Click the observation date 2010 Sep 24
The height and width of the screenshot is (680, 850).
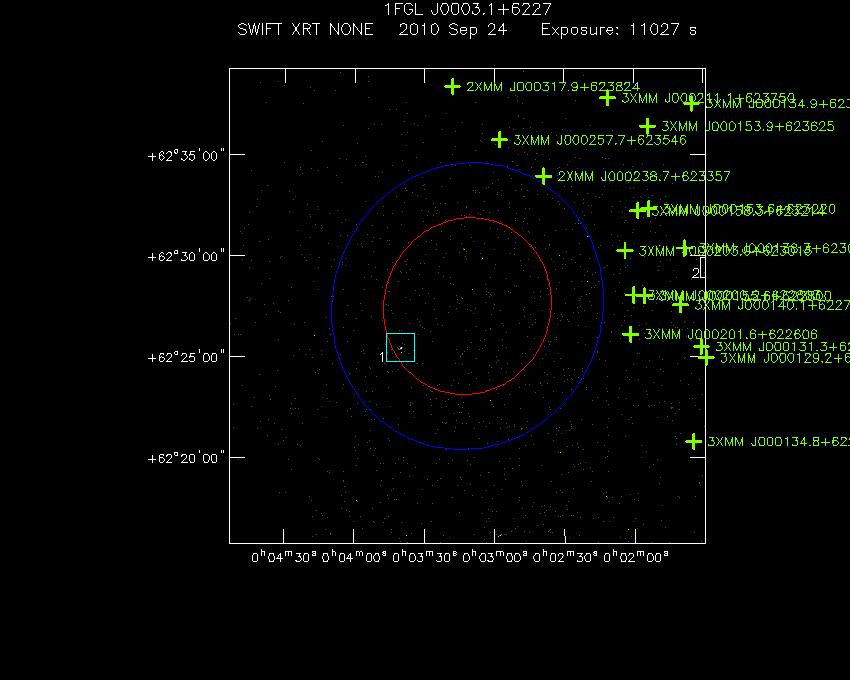453,29
